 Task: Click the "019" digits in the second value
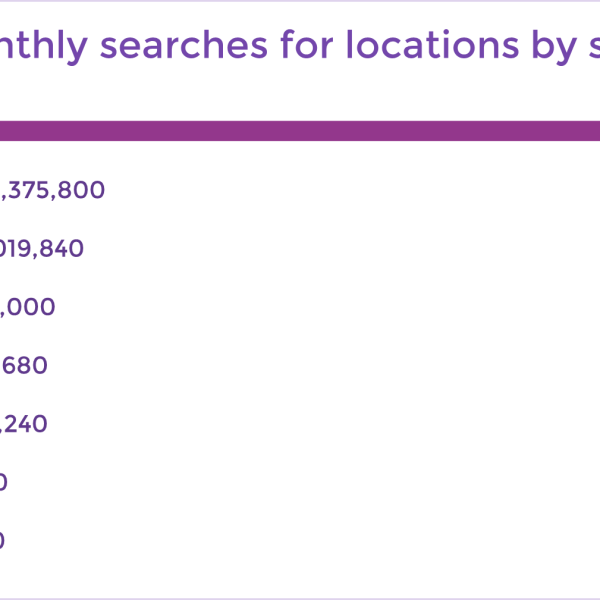point(15,248)
